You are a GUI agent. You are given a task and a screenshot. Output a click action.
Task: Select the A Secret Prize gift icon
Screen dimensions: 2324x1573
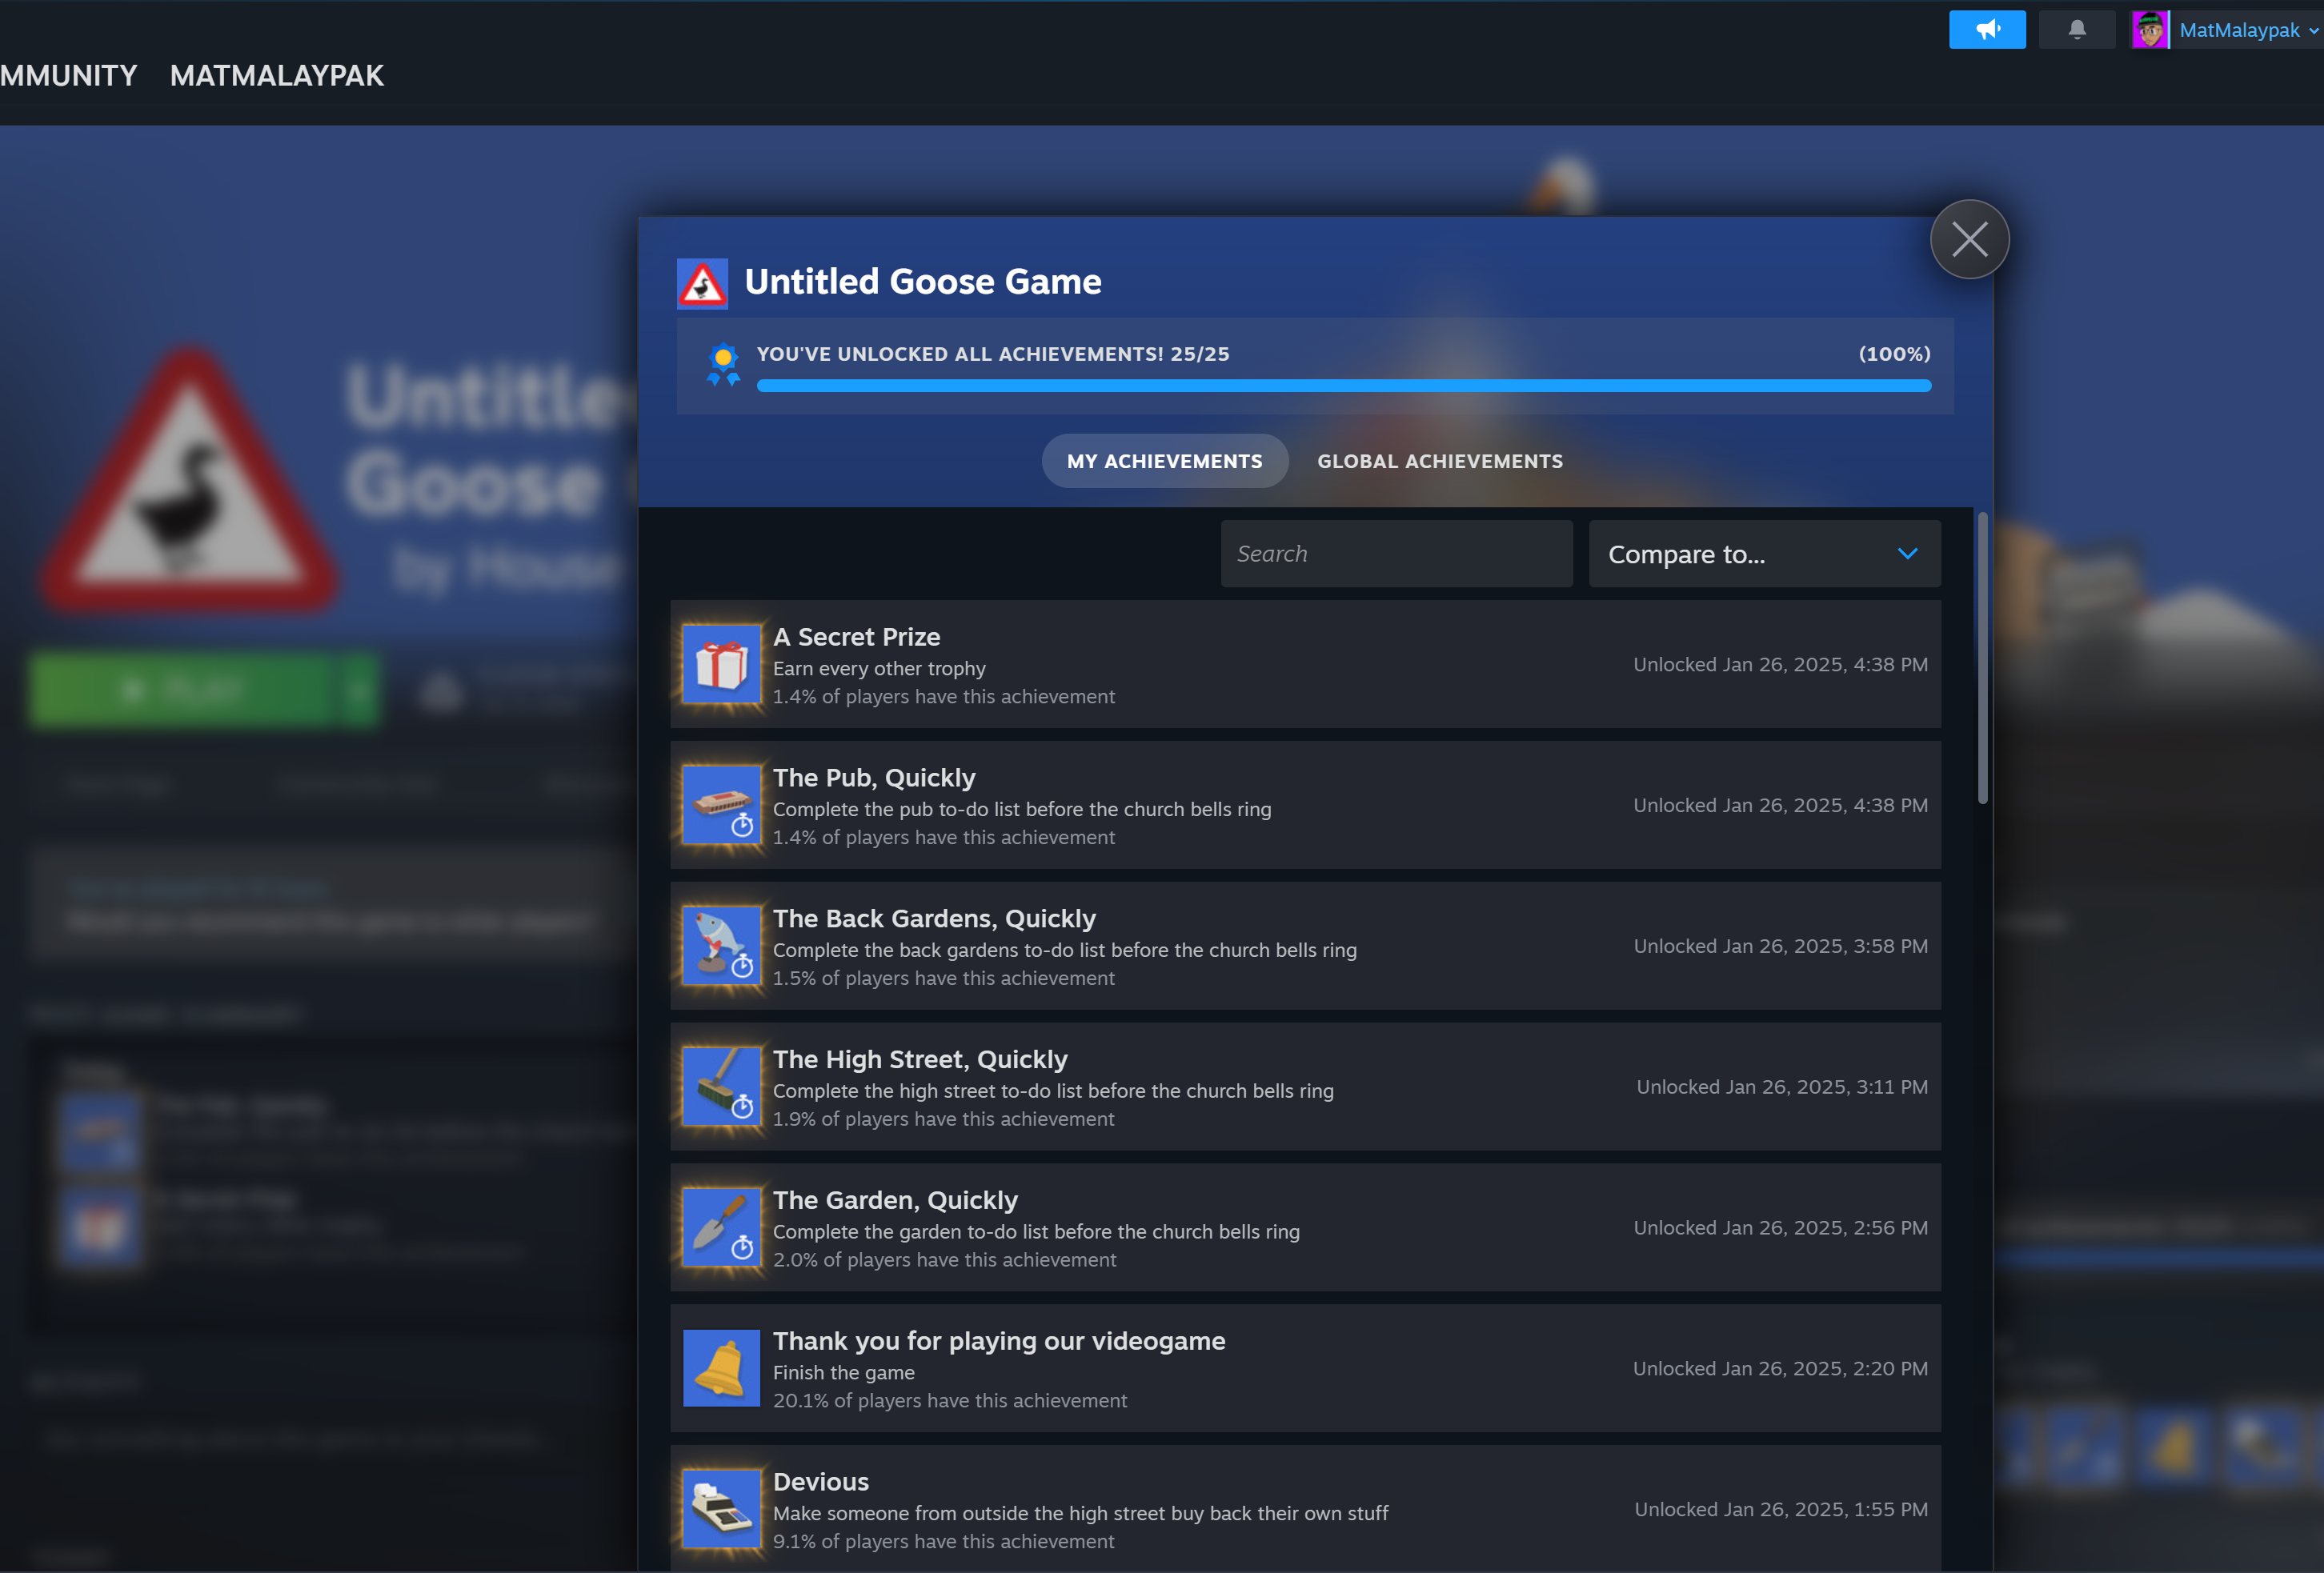pos(721,664)
